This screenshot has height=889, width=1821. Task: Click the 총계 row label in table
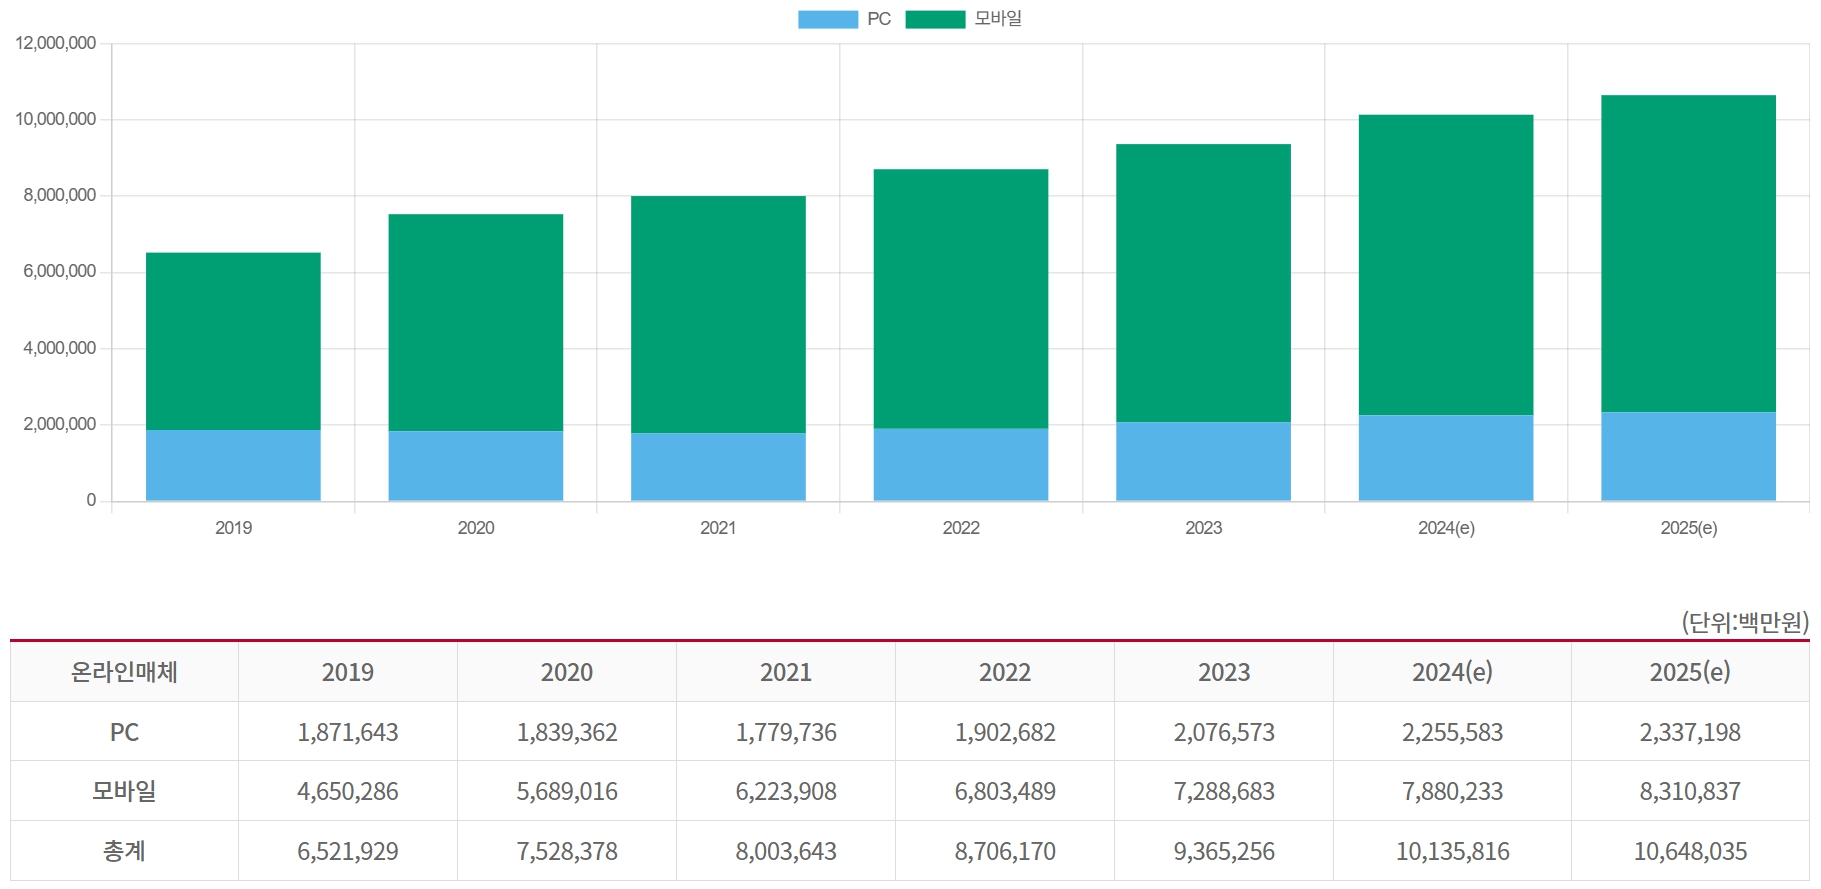click(x=124, y=851)
